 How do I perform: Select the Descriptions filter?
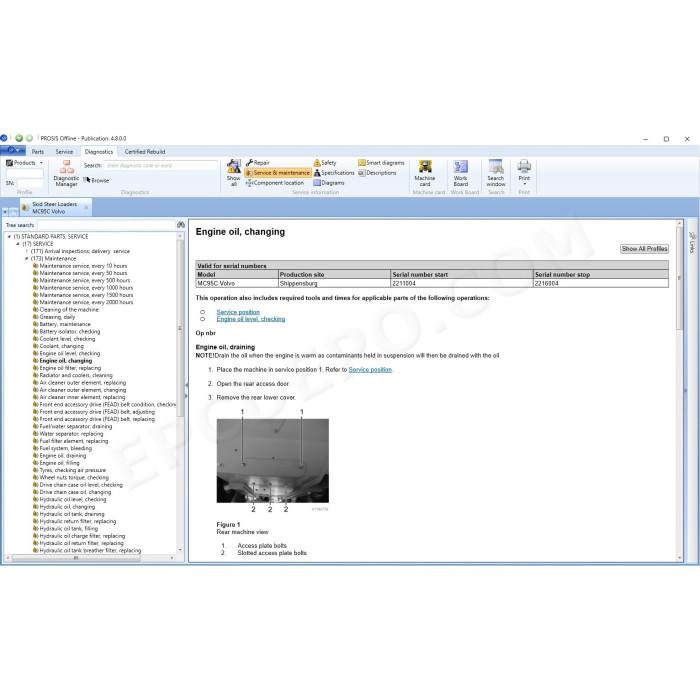click(377, 173)
